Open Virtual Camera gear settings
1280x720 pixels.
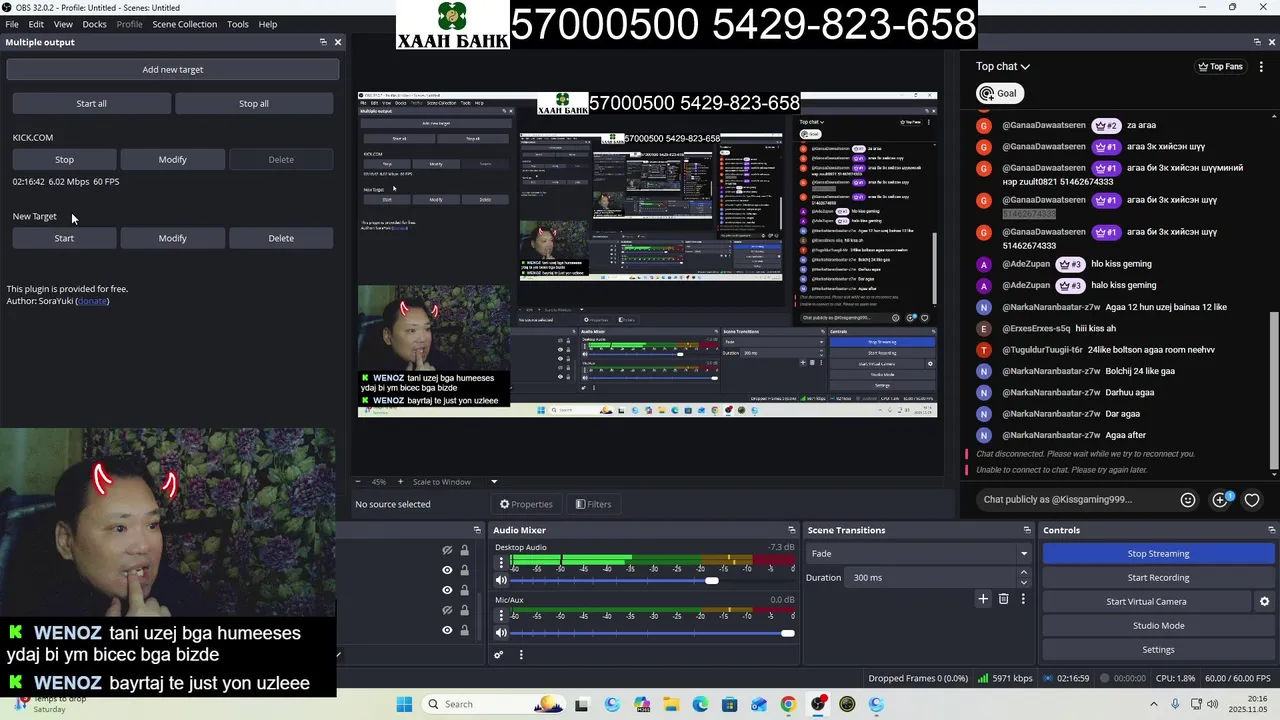[1264, 601]
